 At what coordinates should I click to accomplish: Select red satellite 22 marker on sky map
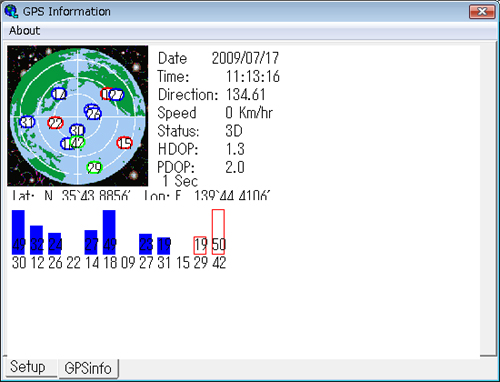55,123
